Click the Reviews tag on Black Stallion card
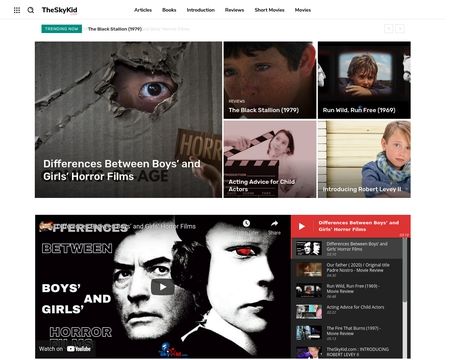The height and width of the screenshot is (360, 450). tap(237, 101)
